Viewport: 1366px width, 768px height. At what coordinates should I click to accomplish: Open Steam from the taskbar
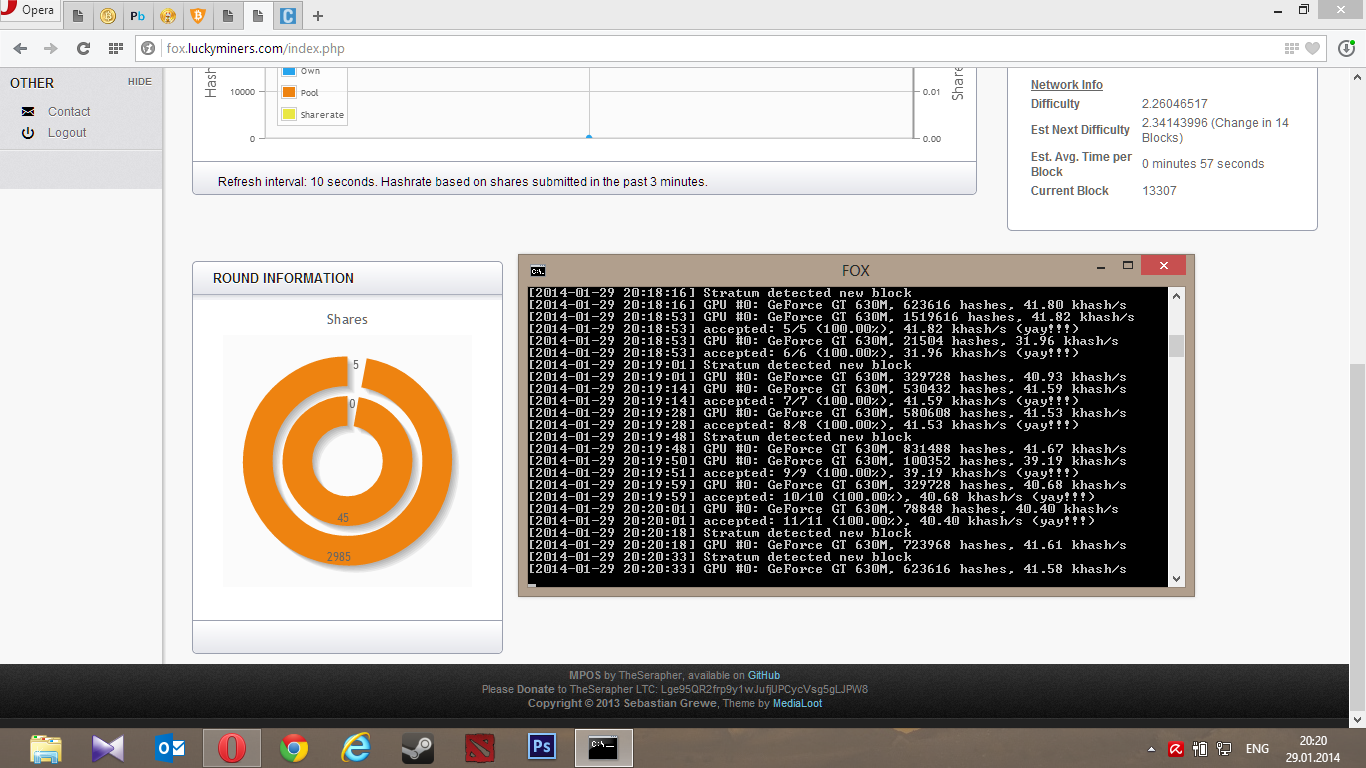[x=418, y=748]
